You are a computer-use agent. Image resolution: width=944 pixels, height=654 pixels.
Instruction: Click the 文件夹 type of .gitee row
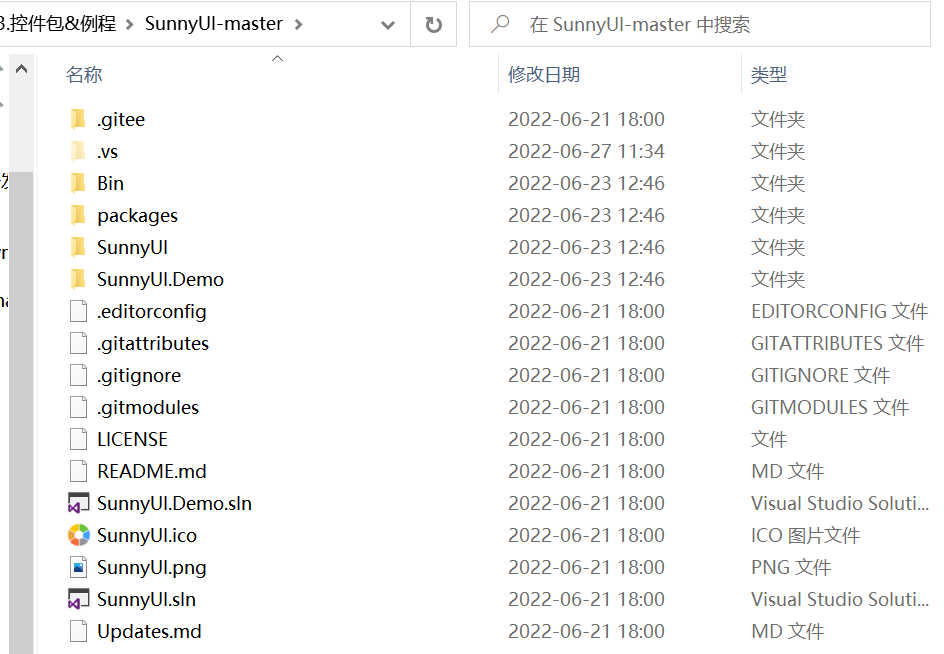pyautogui.click(x=778, y=119)
